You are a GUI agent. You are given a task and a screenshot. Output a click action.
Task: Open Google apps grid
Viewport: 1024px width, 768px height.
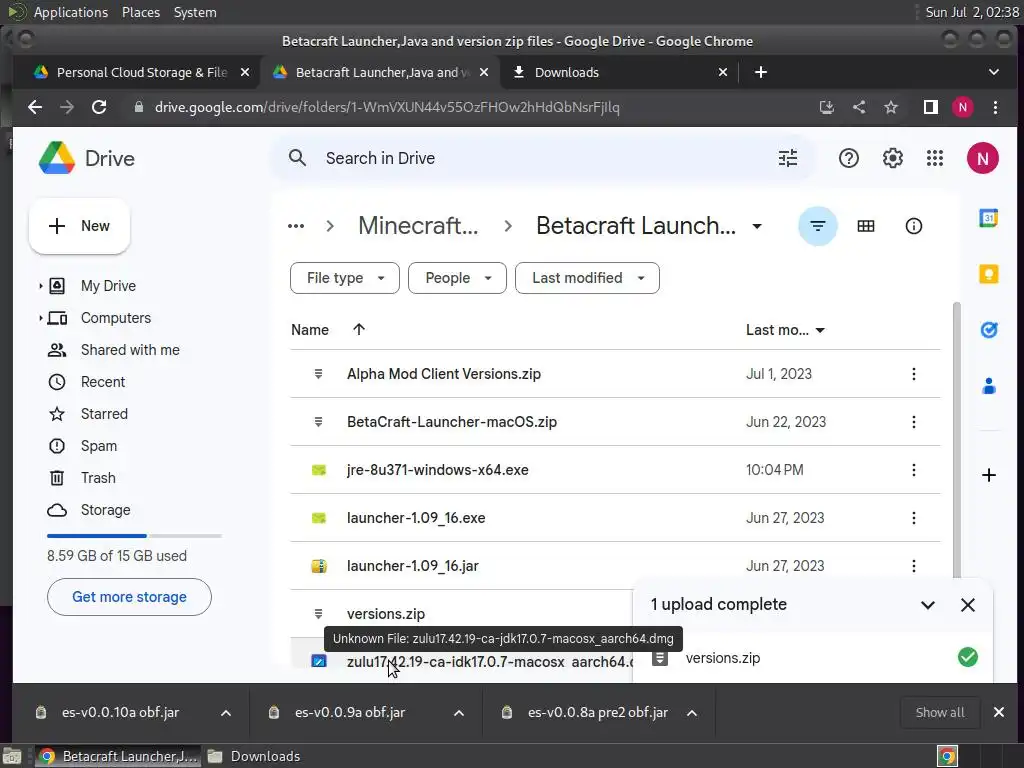pos(935,158)
